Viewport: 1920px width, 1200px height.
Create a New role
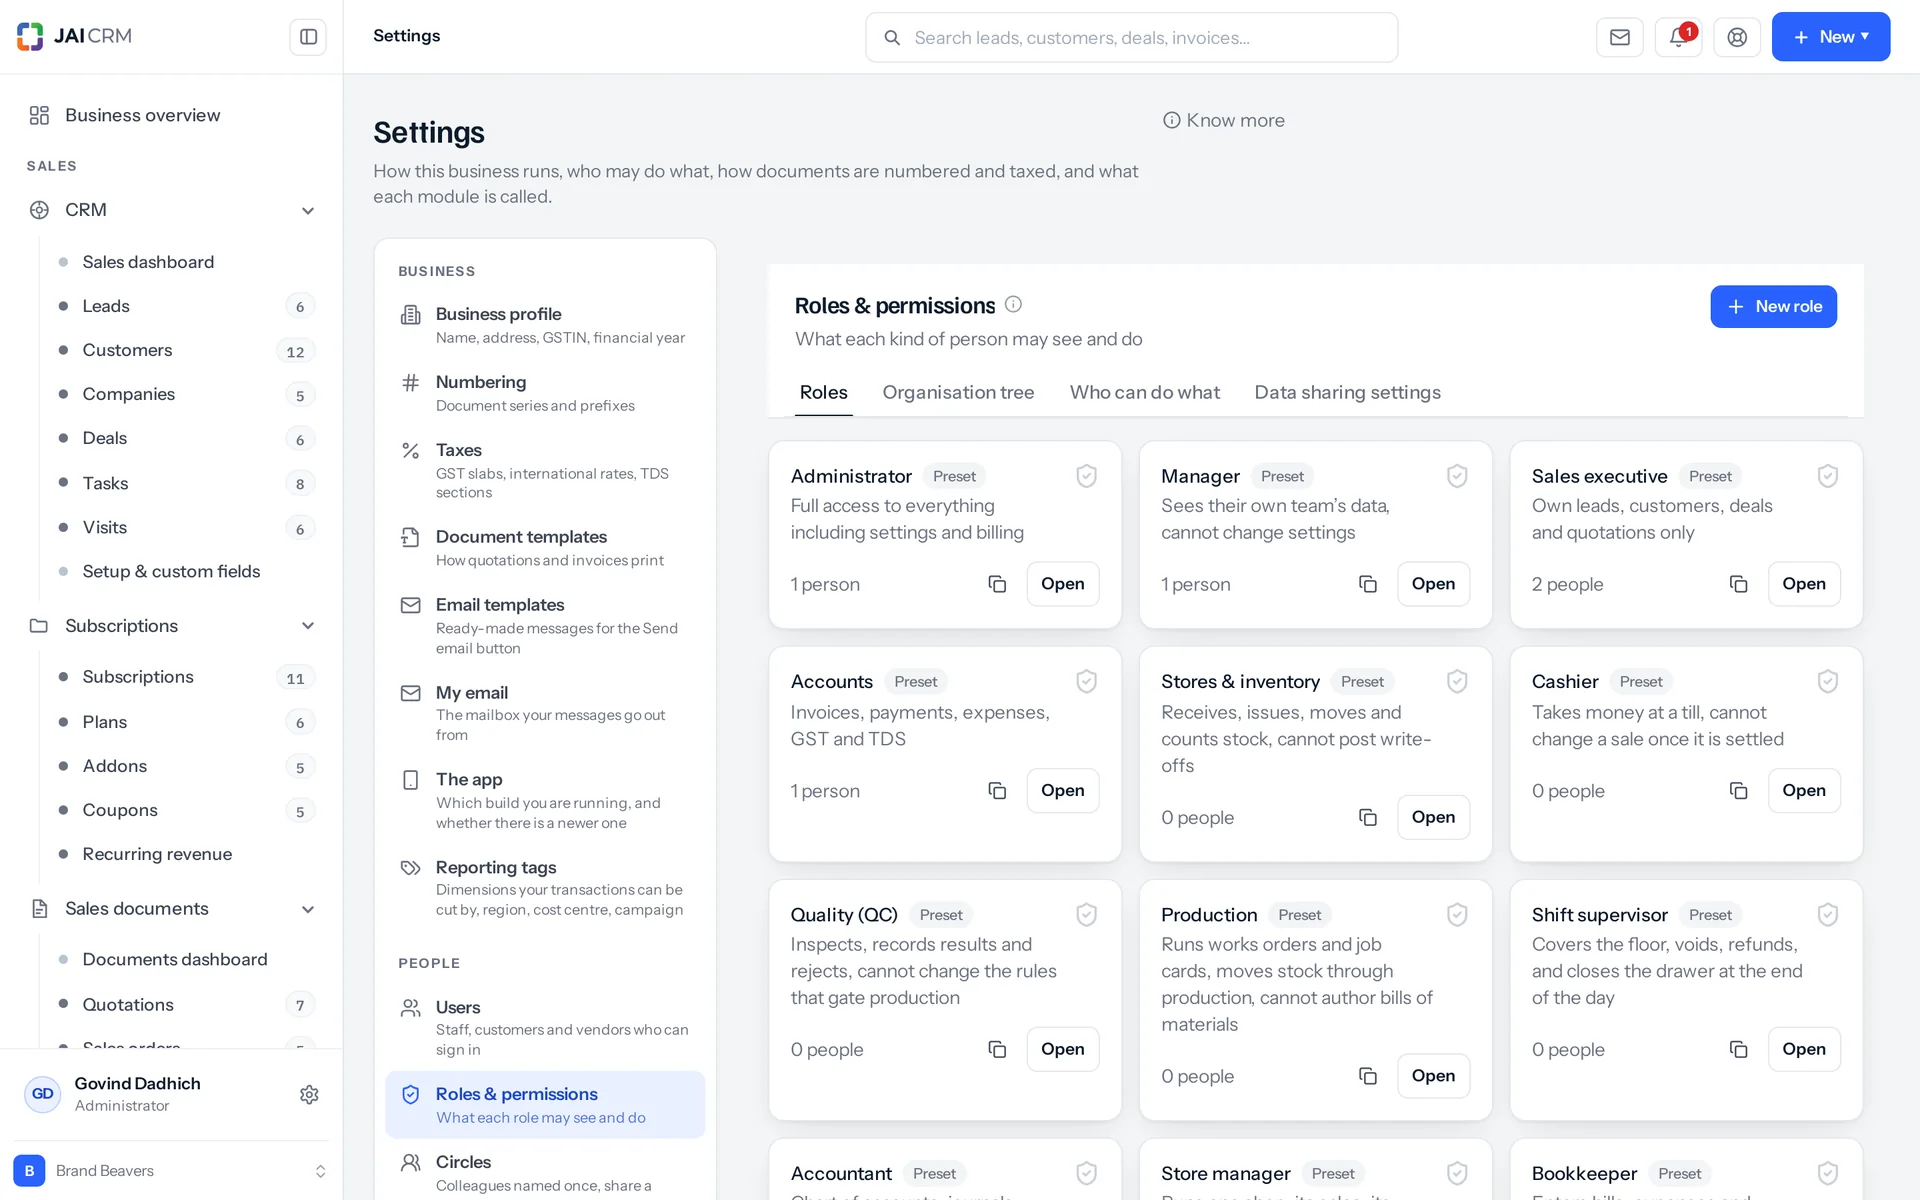tap(1773, 306)
